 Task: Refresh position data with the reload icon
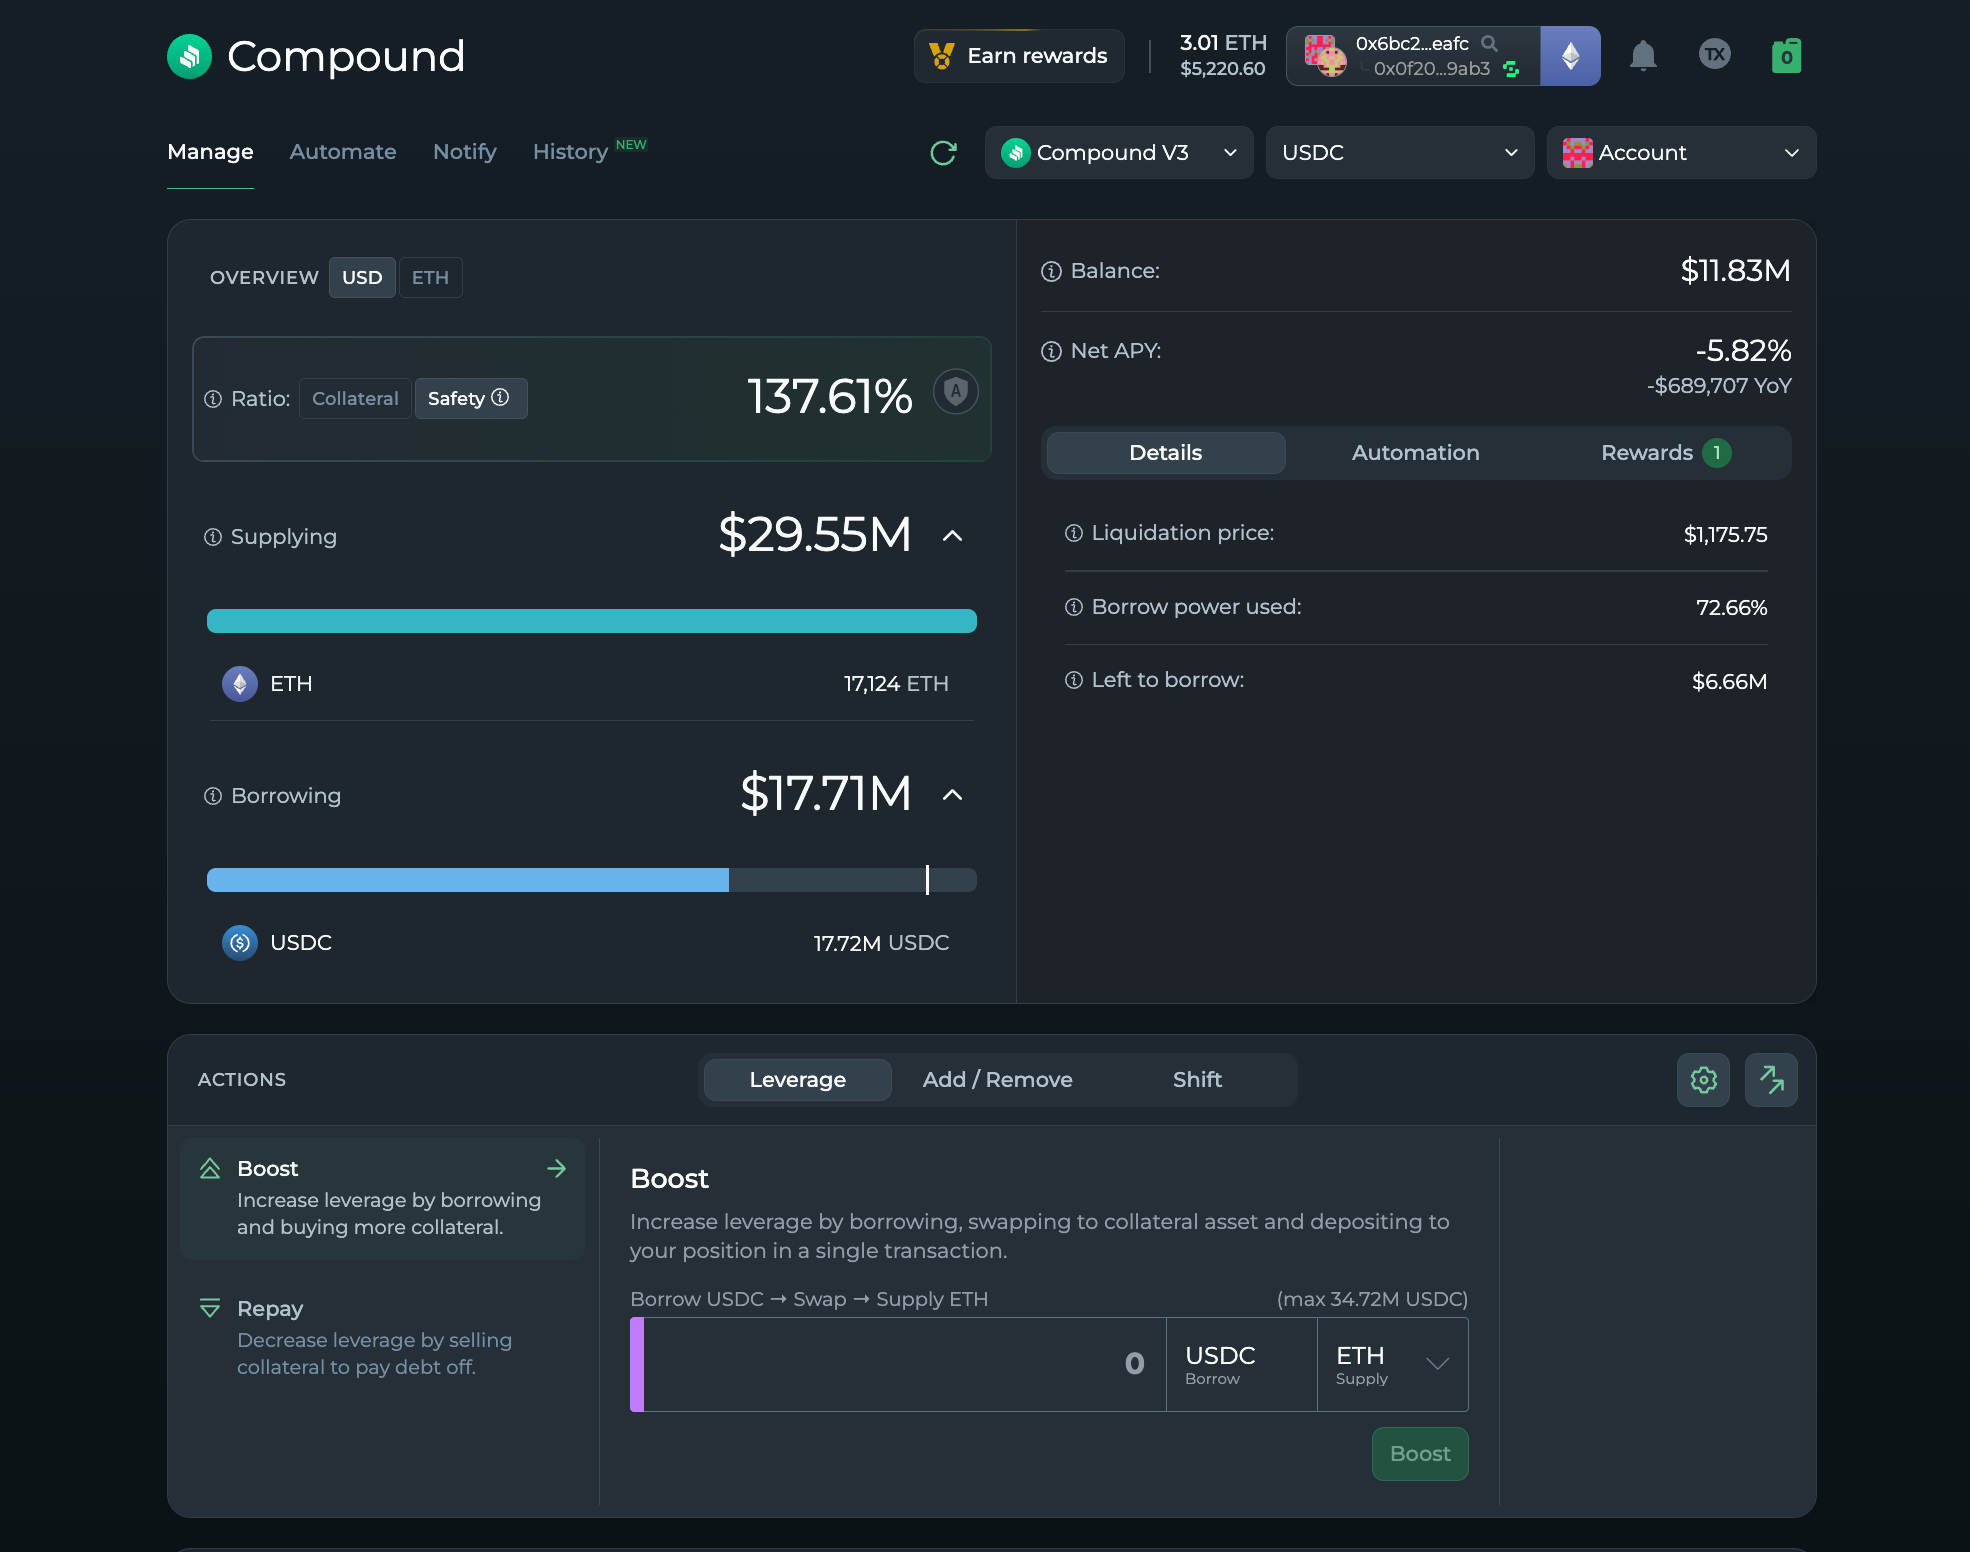[943, 152]
